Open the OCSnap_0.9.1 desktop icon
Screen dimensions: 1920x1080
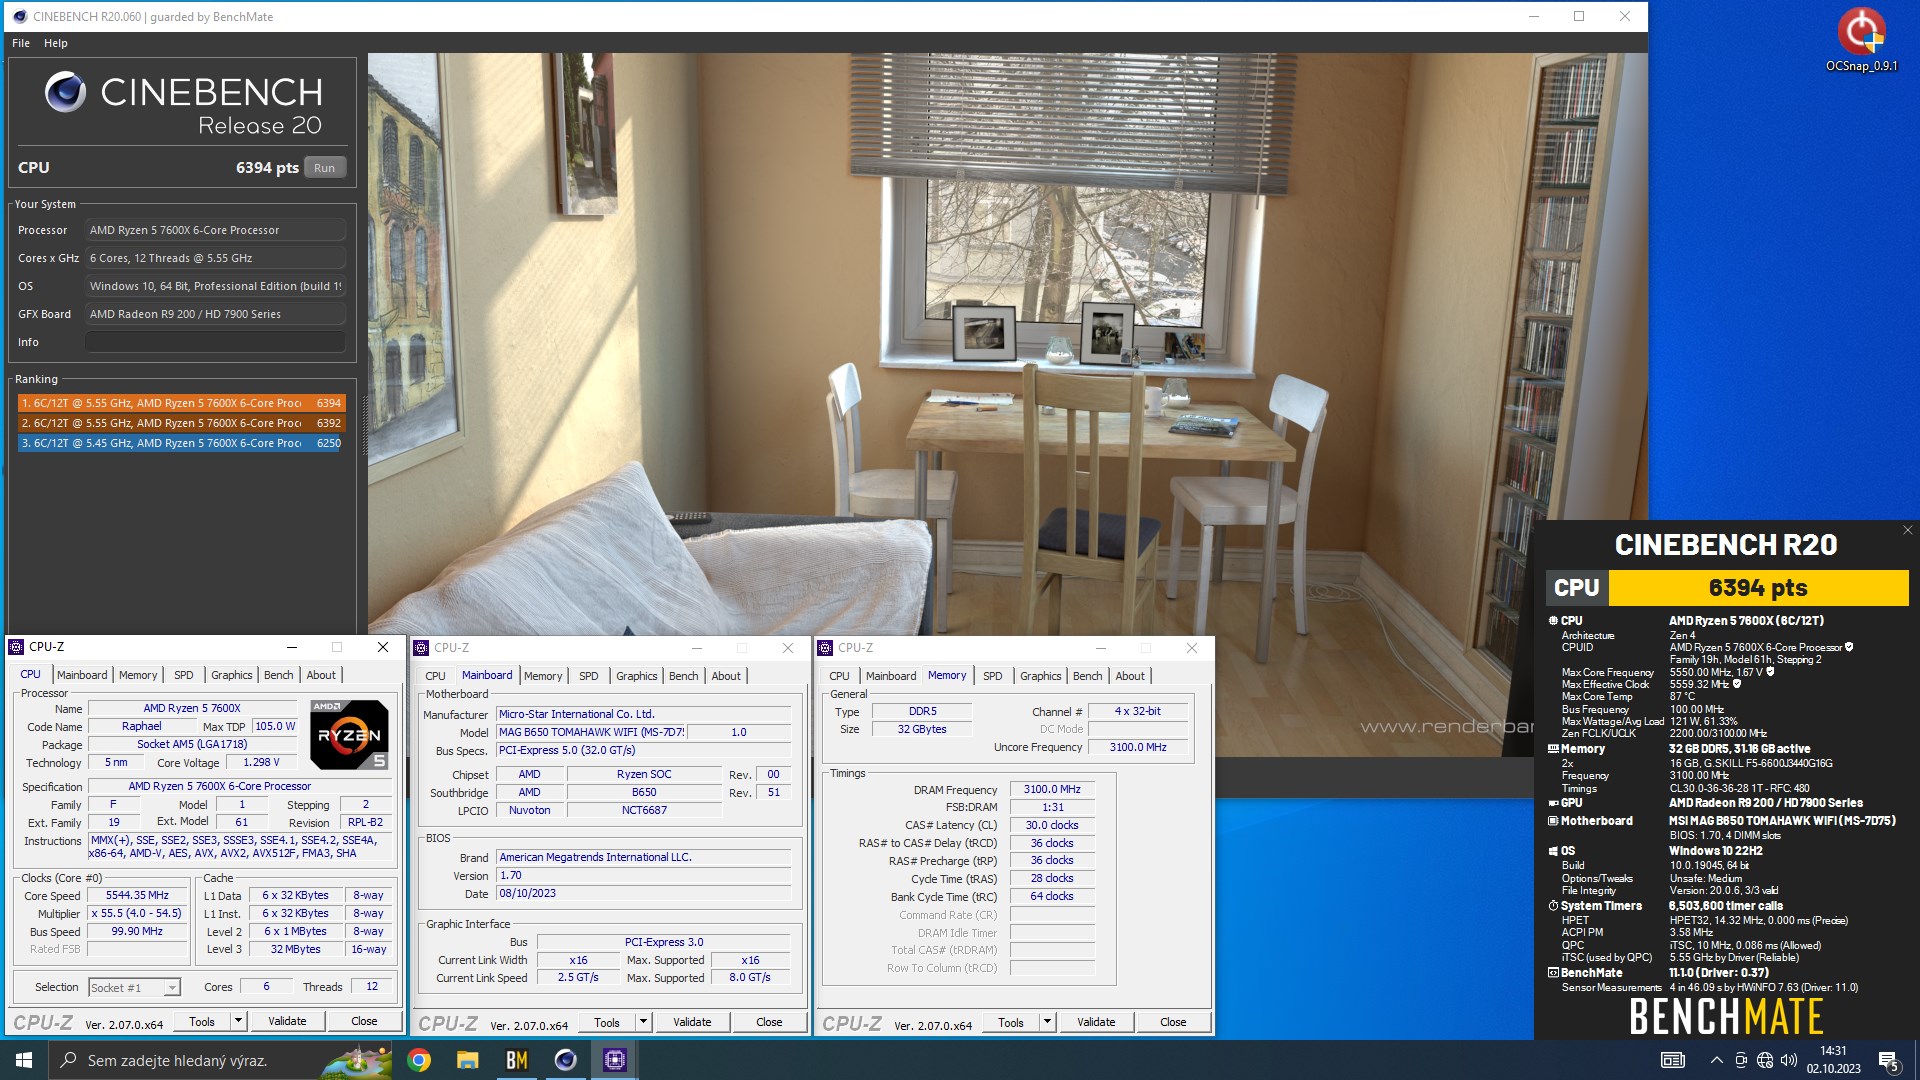(1861, 40)
